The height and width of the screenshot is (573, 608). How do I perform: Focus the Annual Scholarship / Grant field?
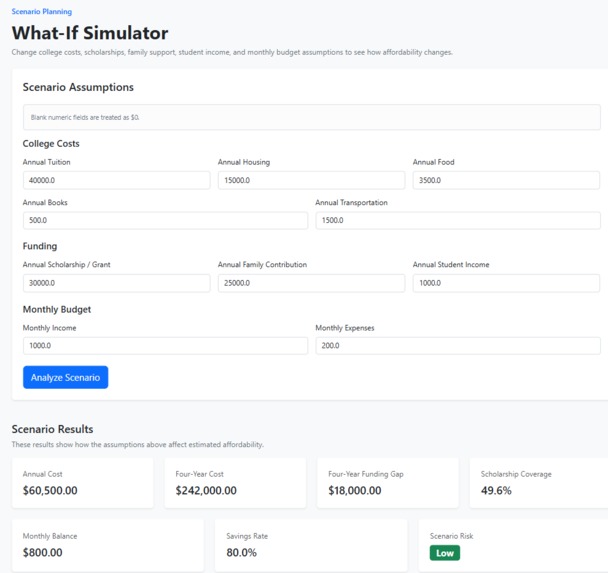(x=116, y=283)
